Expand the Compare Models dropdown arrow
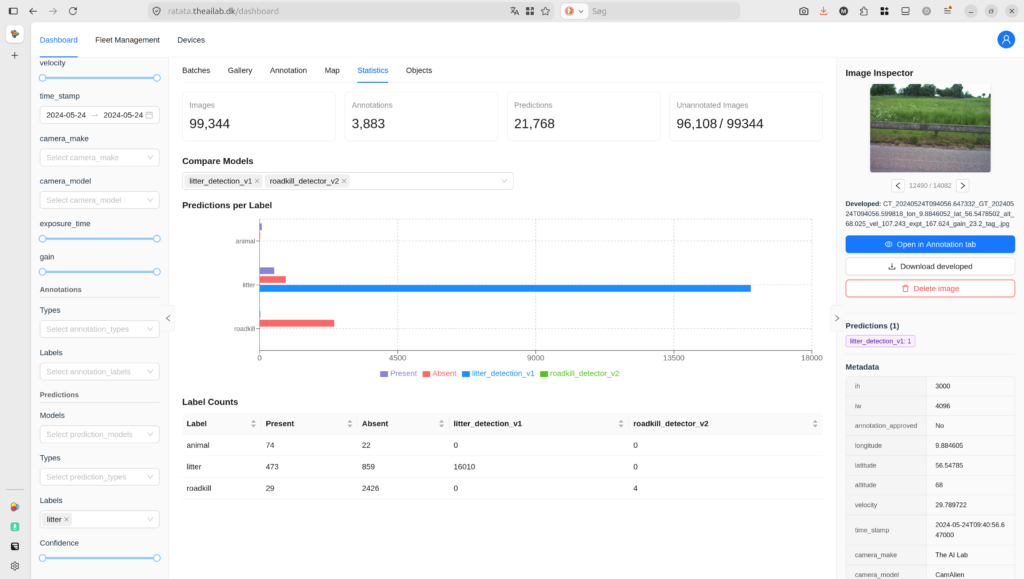 (x=504, y=181)
